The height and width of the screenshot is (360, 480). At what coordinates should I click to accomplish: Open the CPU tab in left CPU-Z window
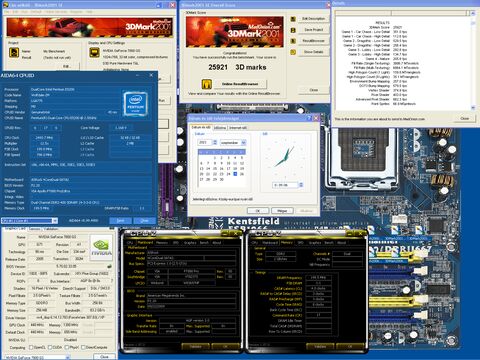coord(130,243)
